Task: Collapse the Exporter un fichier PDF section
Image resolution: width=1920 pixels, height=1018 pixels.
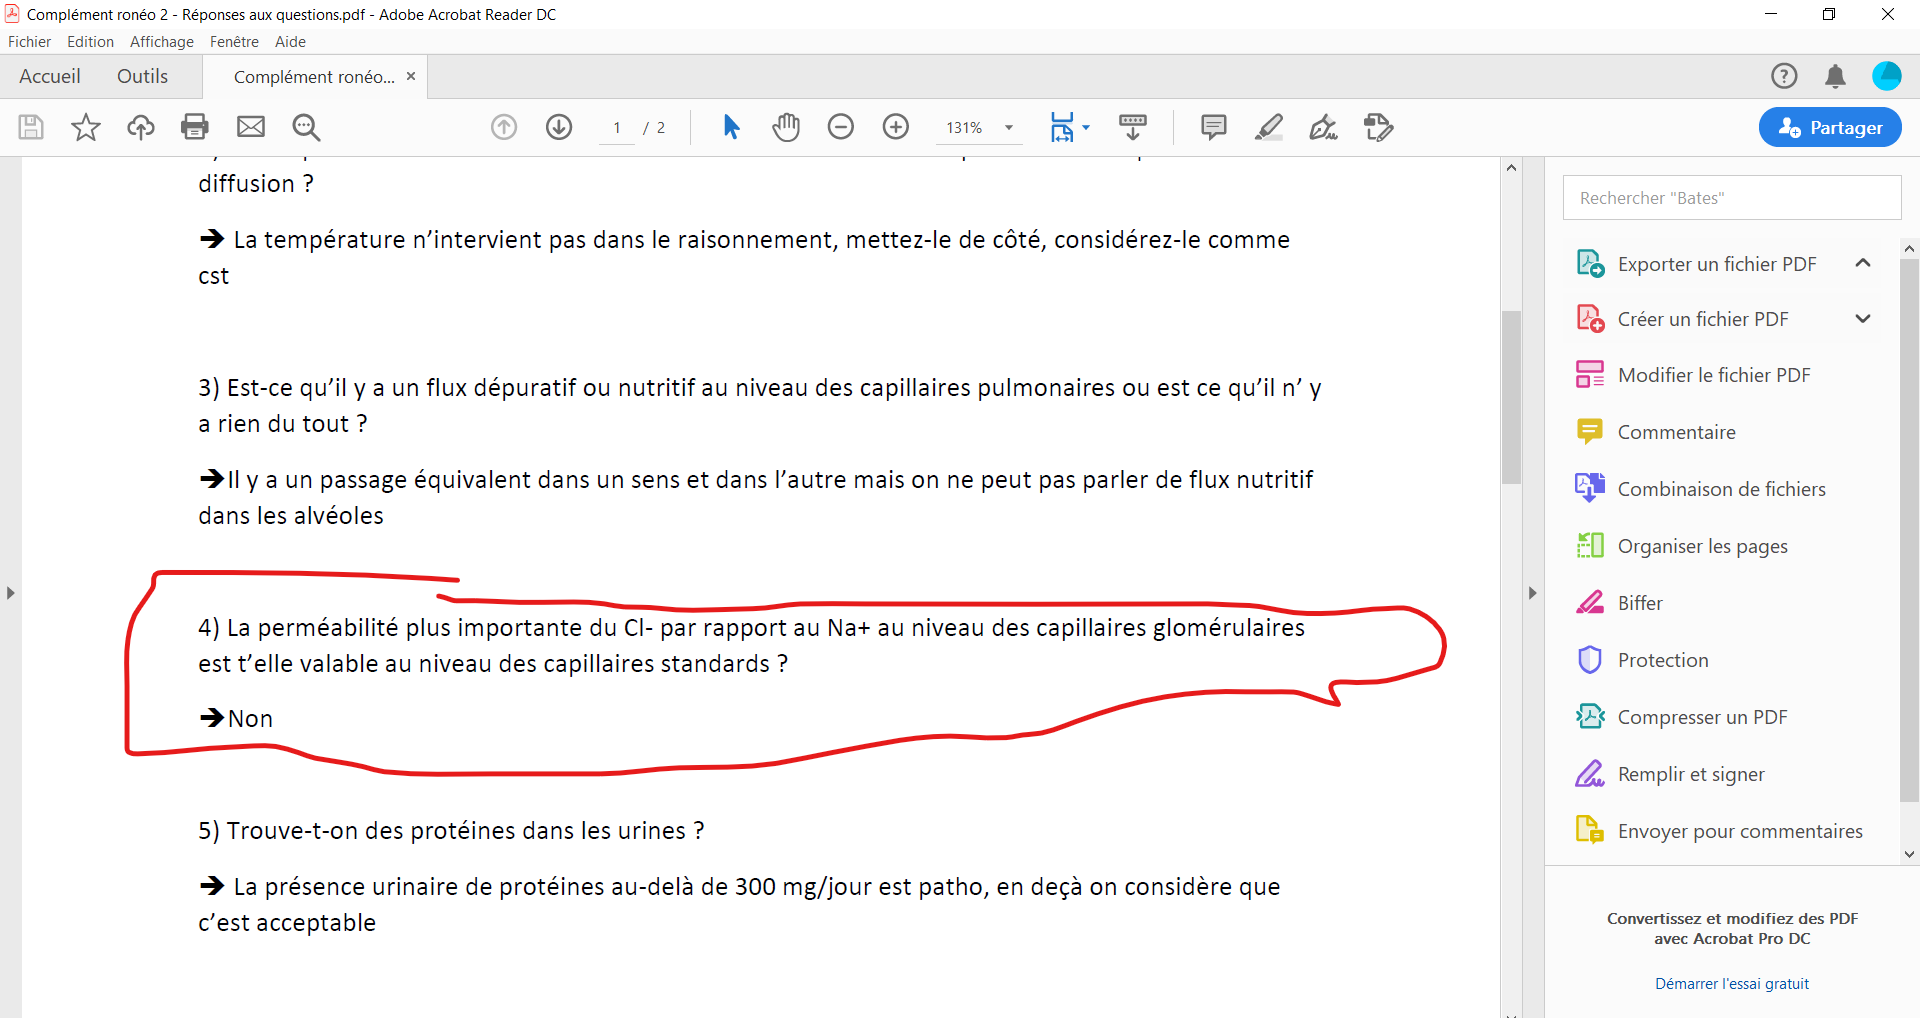Action: pyautogui.click(x=1862, y=263)
